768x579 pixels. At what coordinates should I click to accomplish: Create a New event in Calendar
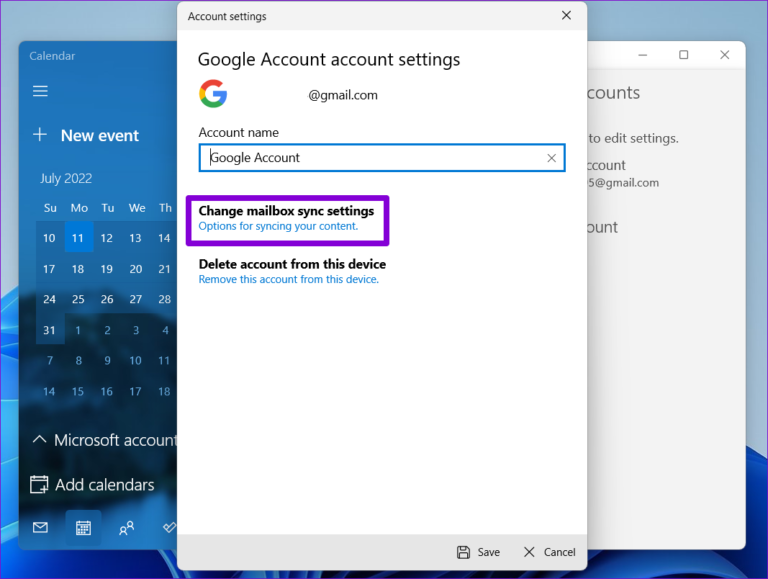(100, 136)
